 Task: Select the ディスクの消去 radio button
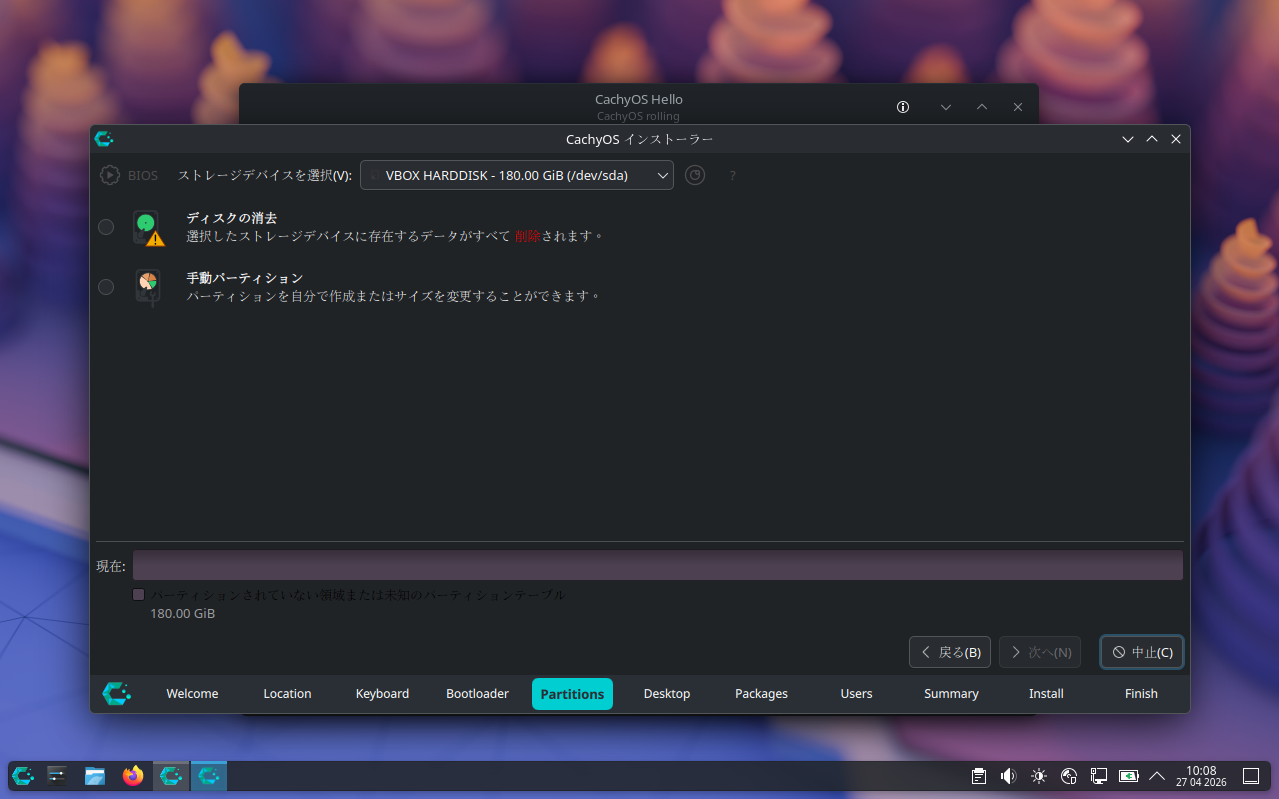point(106,227)
